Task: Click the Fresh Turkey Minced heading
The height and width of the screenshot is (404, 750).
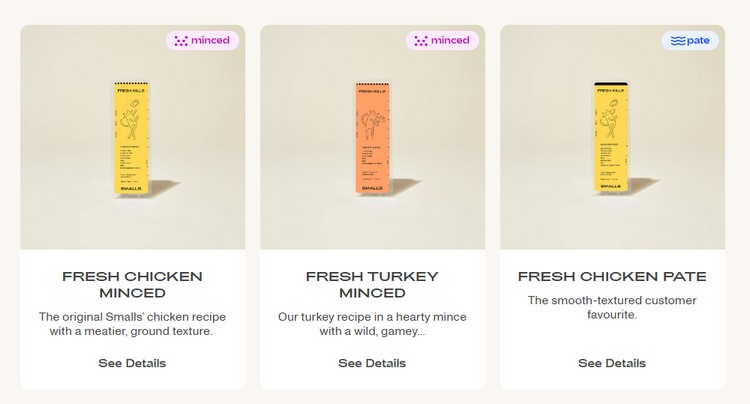Action: 372,284
